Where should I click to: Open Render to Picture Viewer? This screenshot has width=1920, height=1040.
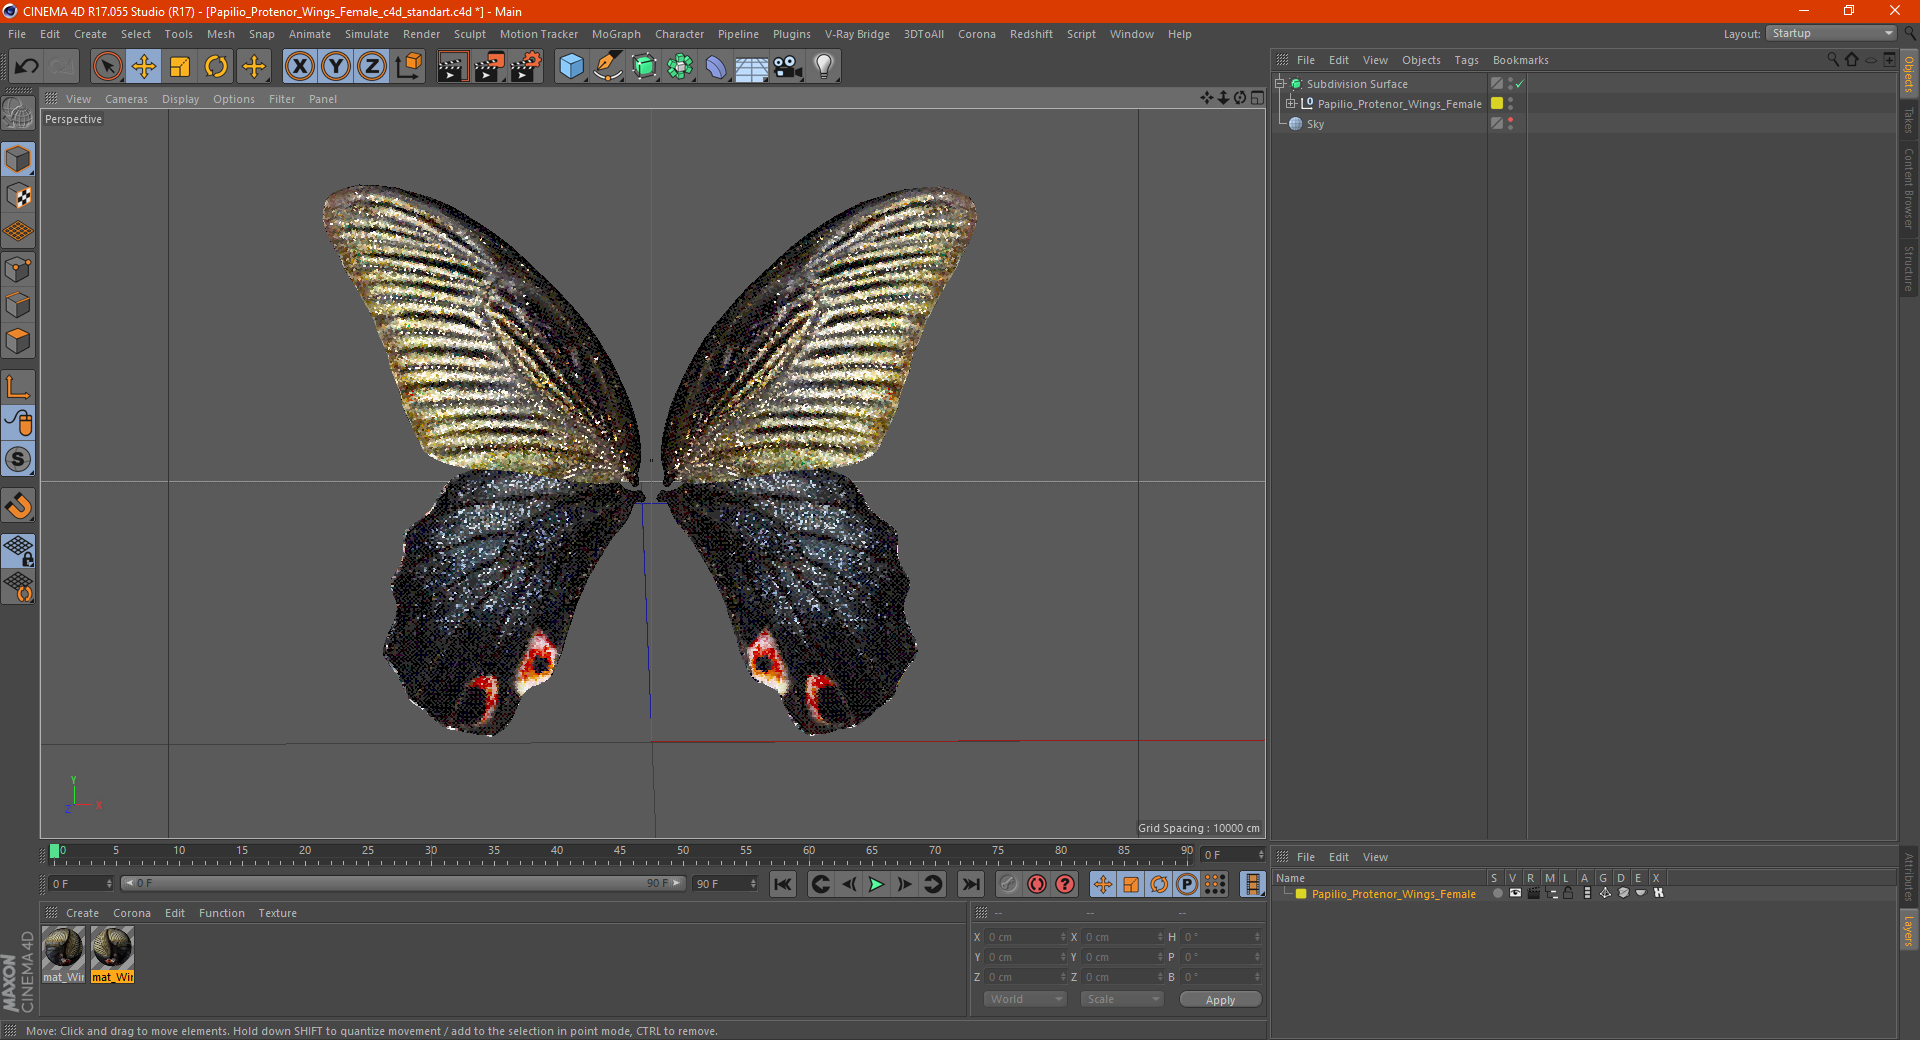pos(489,67)
